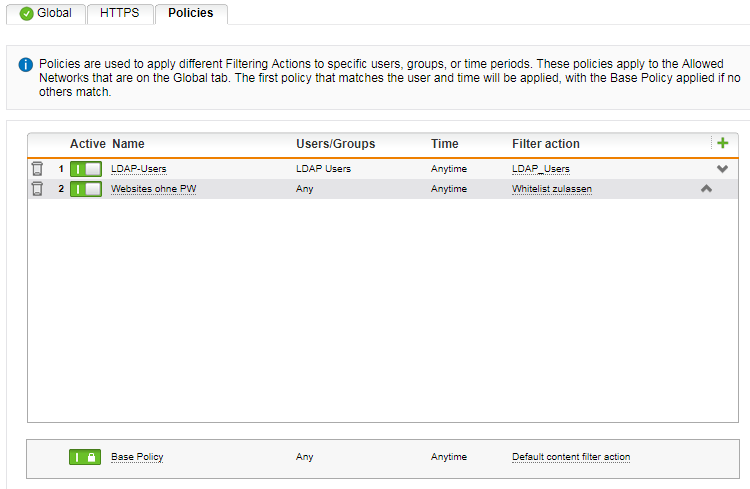This screenshot has width=750, height=489.
Task: Open Default content filter action link
Action: pos(571,457)
